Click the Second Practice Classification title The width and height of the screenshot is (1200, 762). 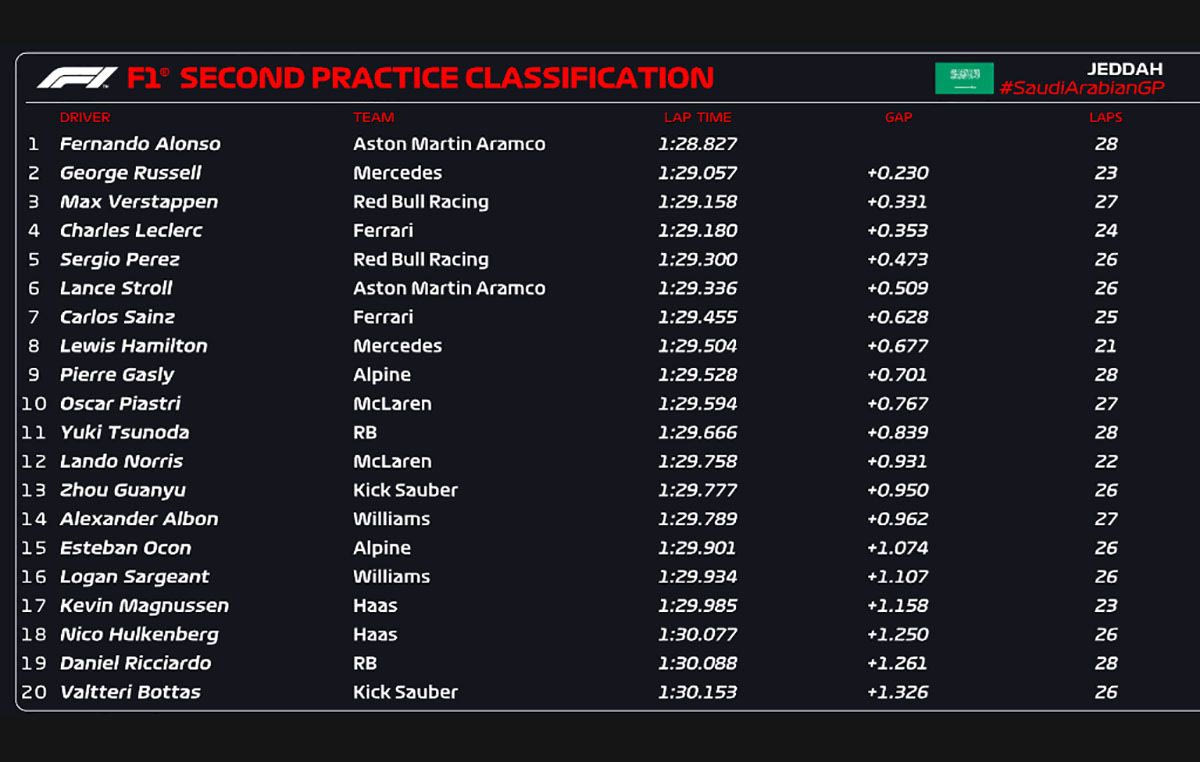(446, 78)
